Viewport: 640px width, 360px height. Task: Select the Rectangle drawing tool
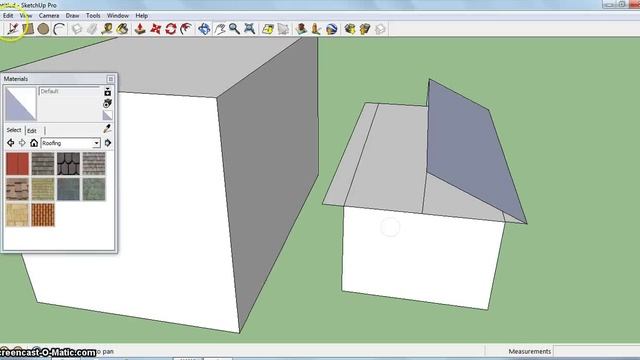click(28, 29)
